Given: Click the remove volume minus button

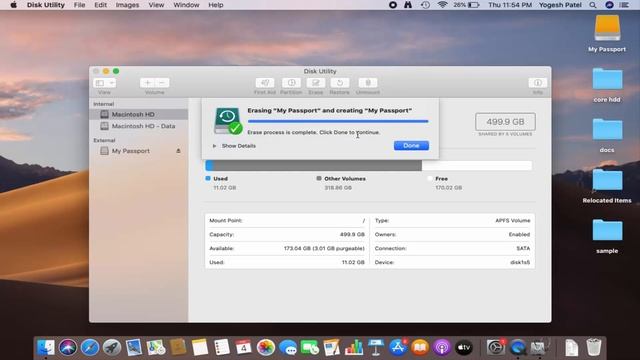Looking at the screenshot, I should [x=162, y=83].
